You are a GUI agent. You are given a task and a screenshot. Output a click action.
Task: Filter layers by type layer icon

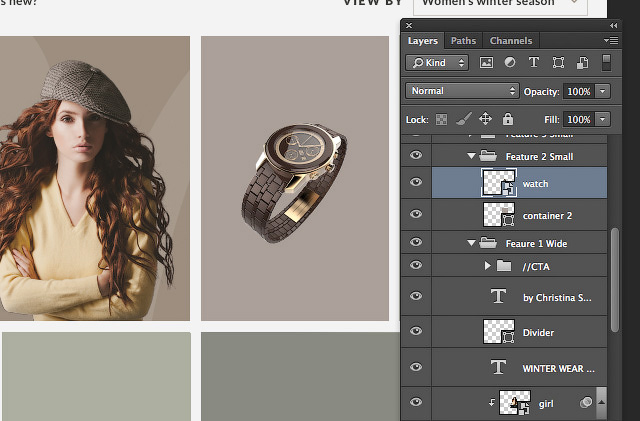[533, 63]
